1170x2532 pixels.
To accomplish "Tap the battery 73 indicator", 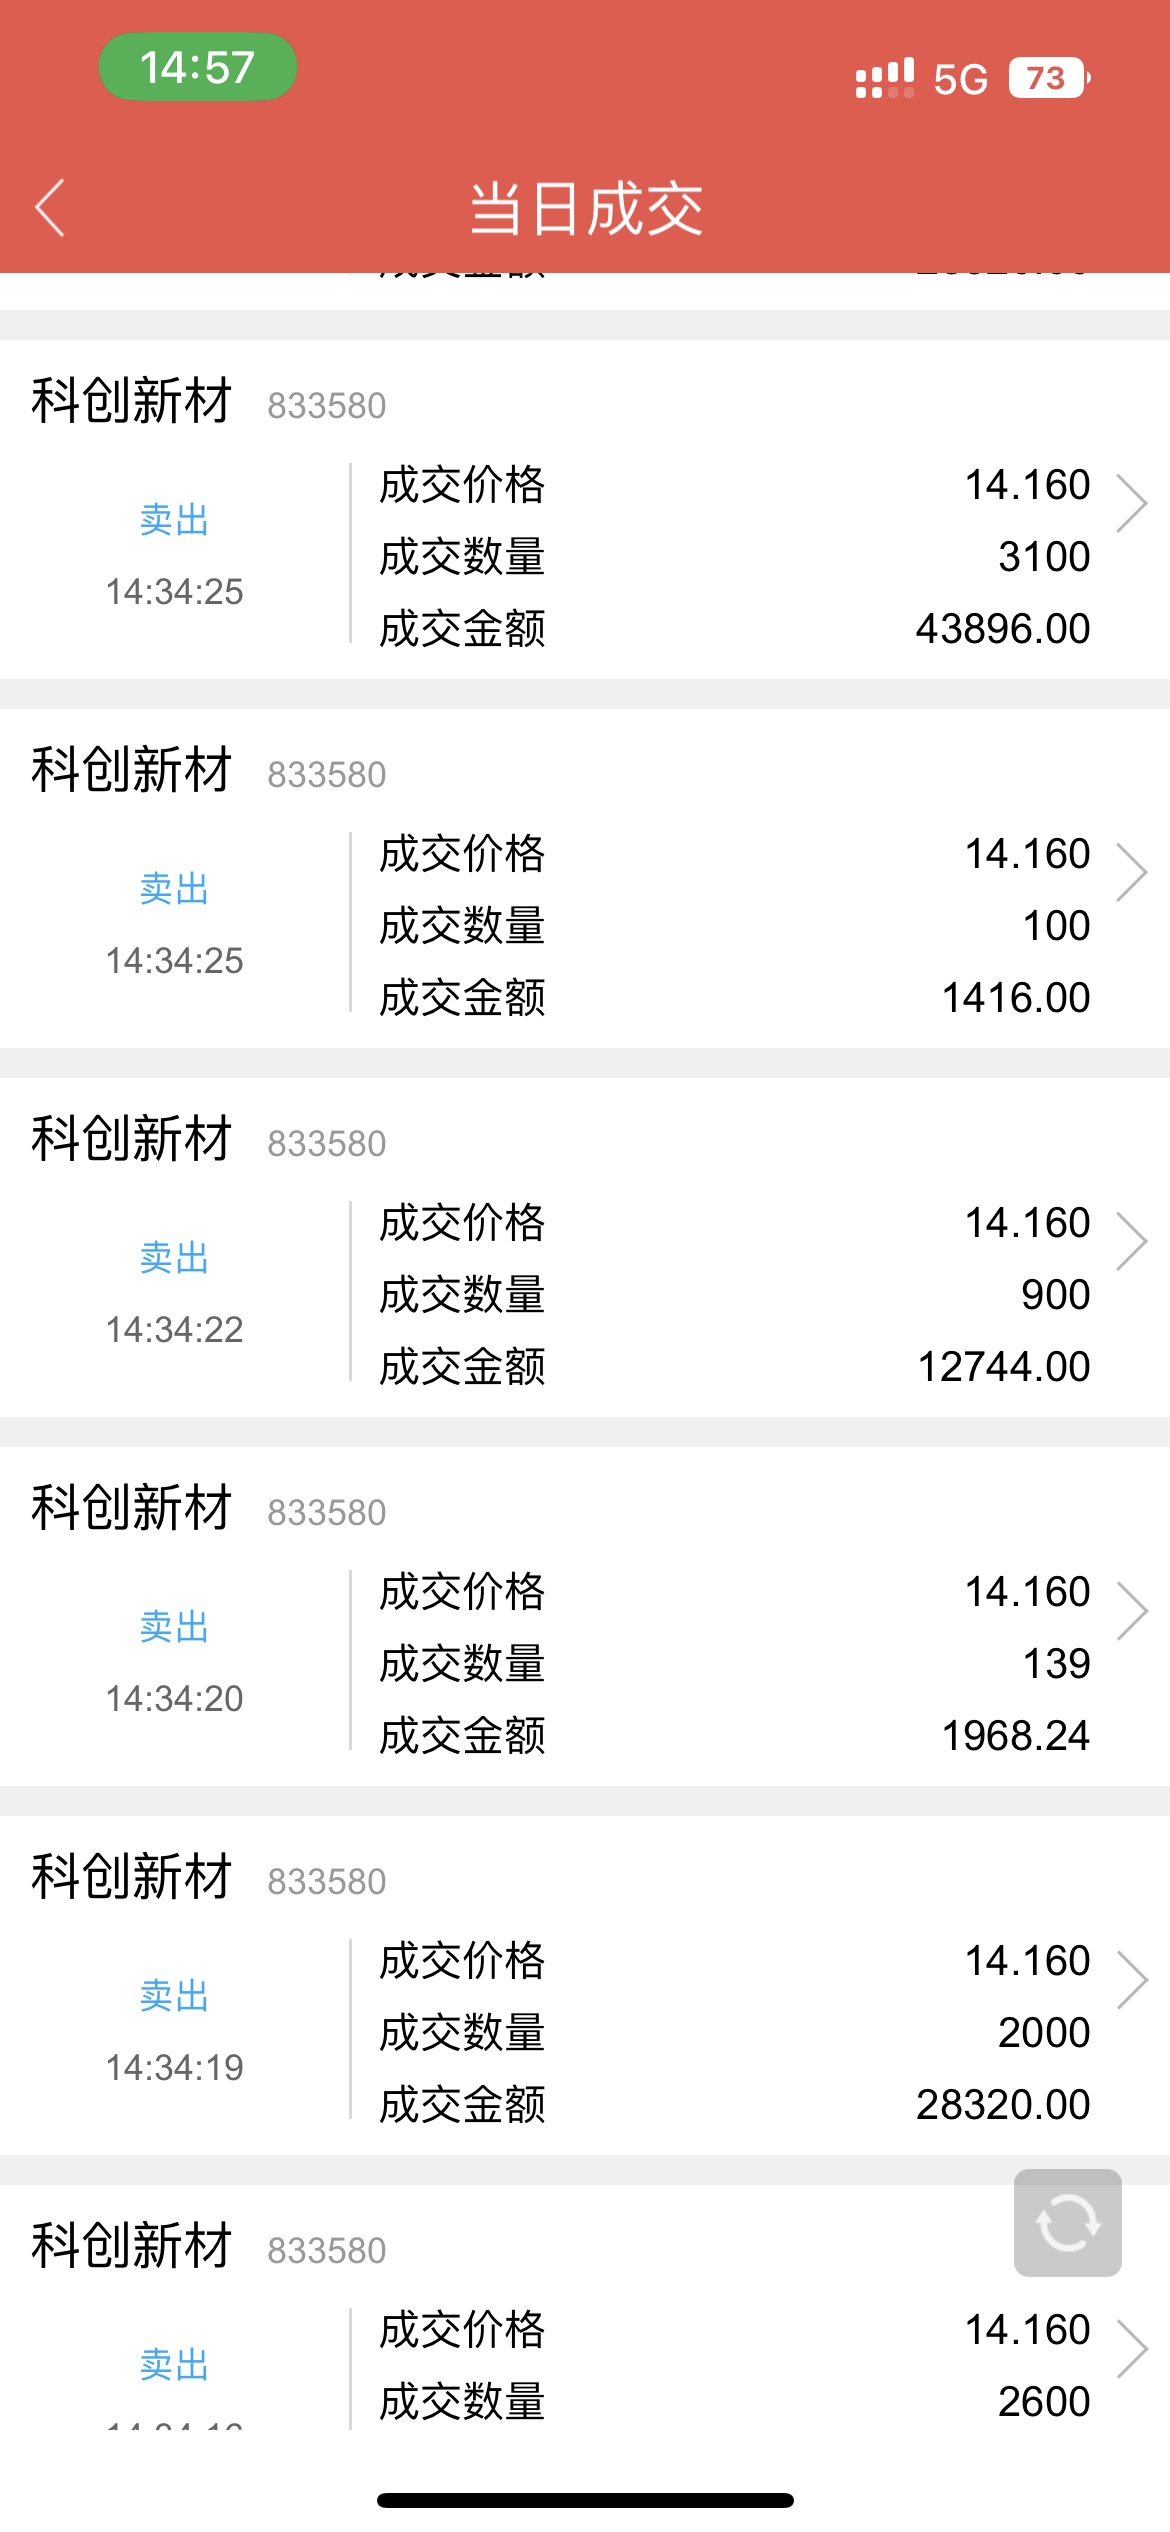I will [1049, 78].
